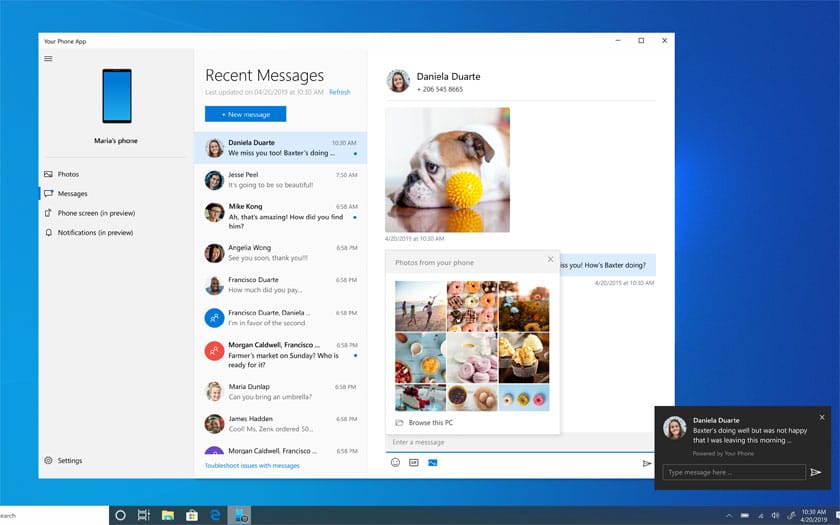Viewport: 840px width, 525px height.
Task: Dismiss the Daniela Duarte notification toast
Action: (822, 417)
